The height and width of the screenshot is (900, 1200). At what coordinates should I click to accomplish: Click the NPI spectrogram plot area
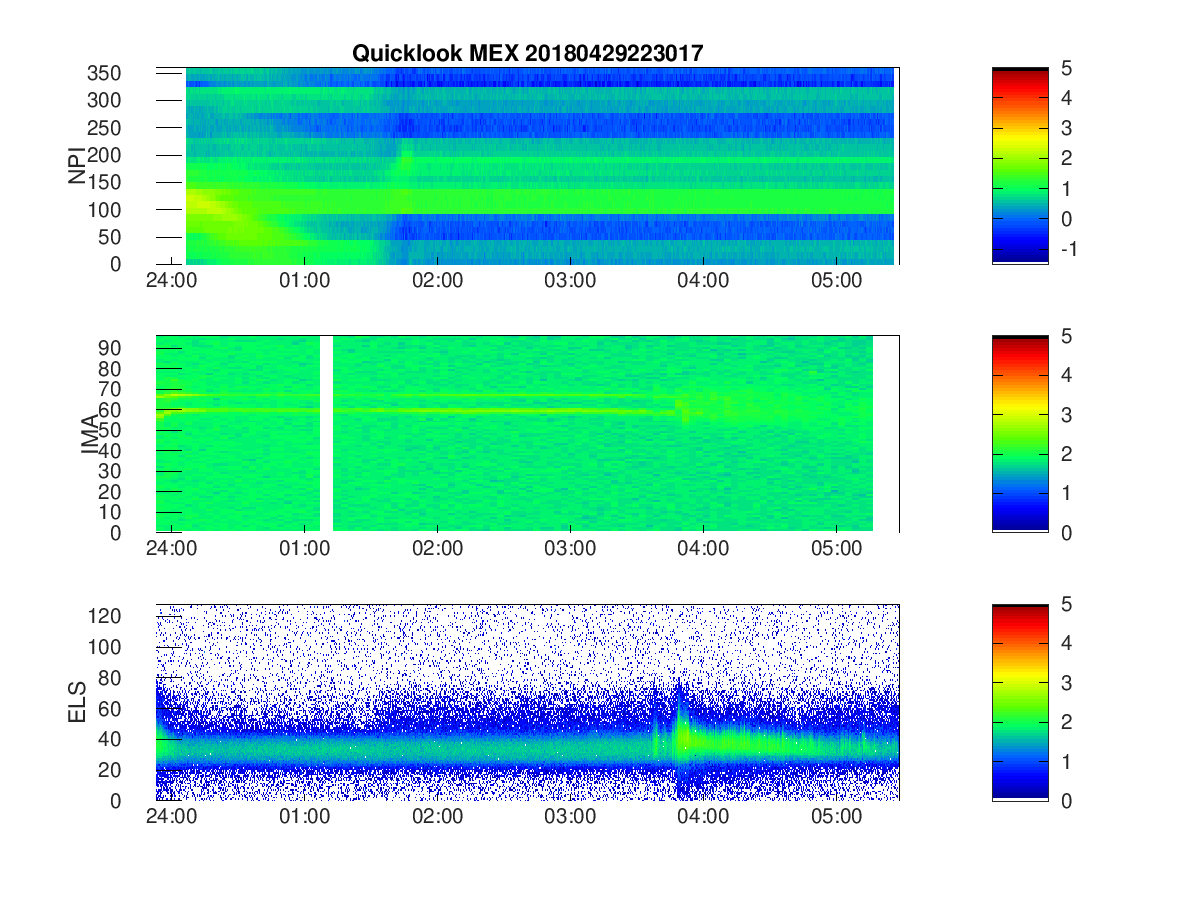click(x=527, y=166)
